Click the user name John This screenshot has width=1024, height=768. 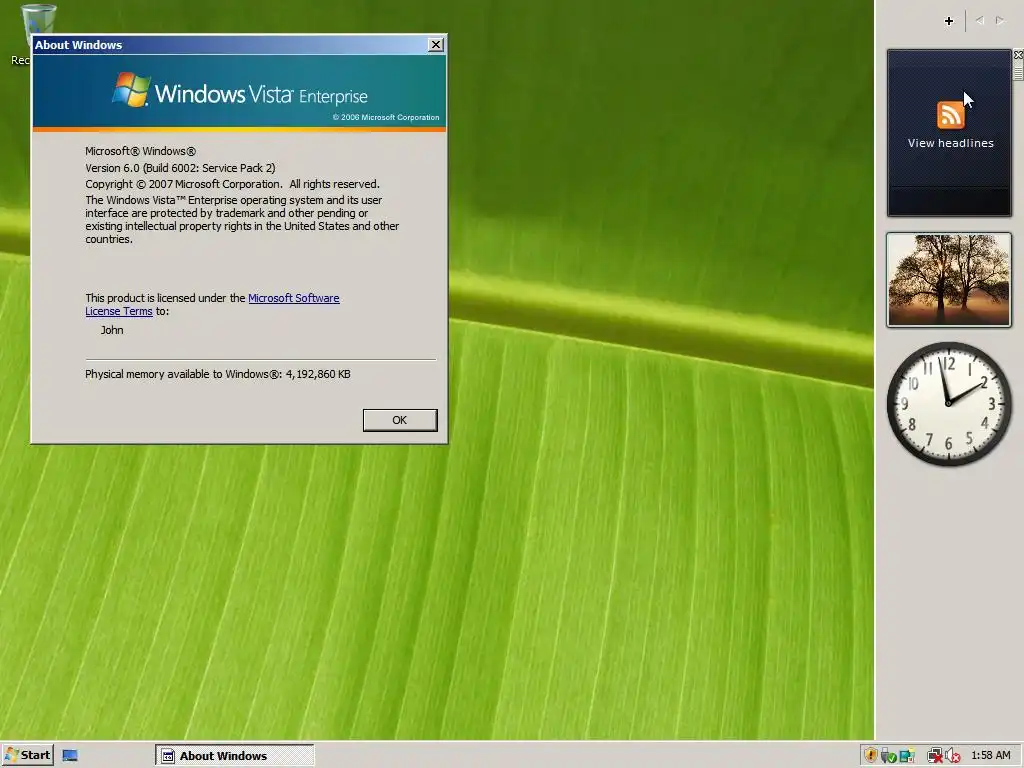112,330
